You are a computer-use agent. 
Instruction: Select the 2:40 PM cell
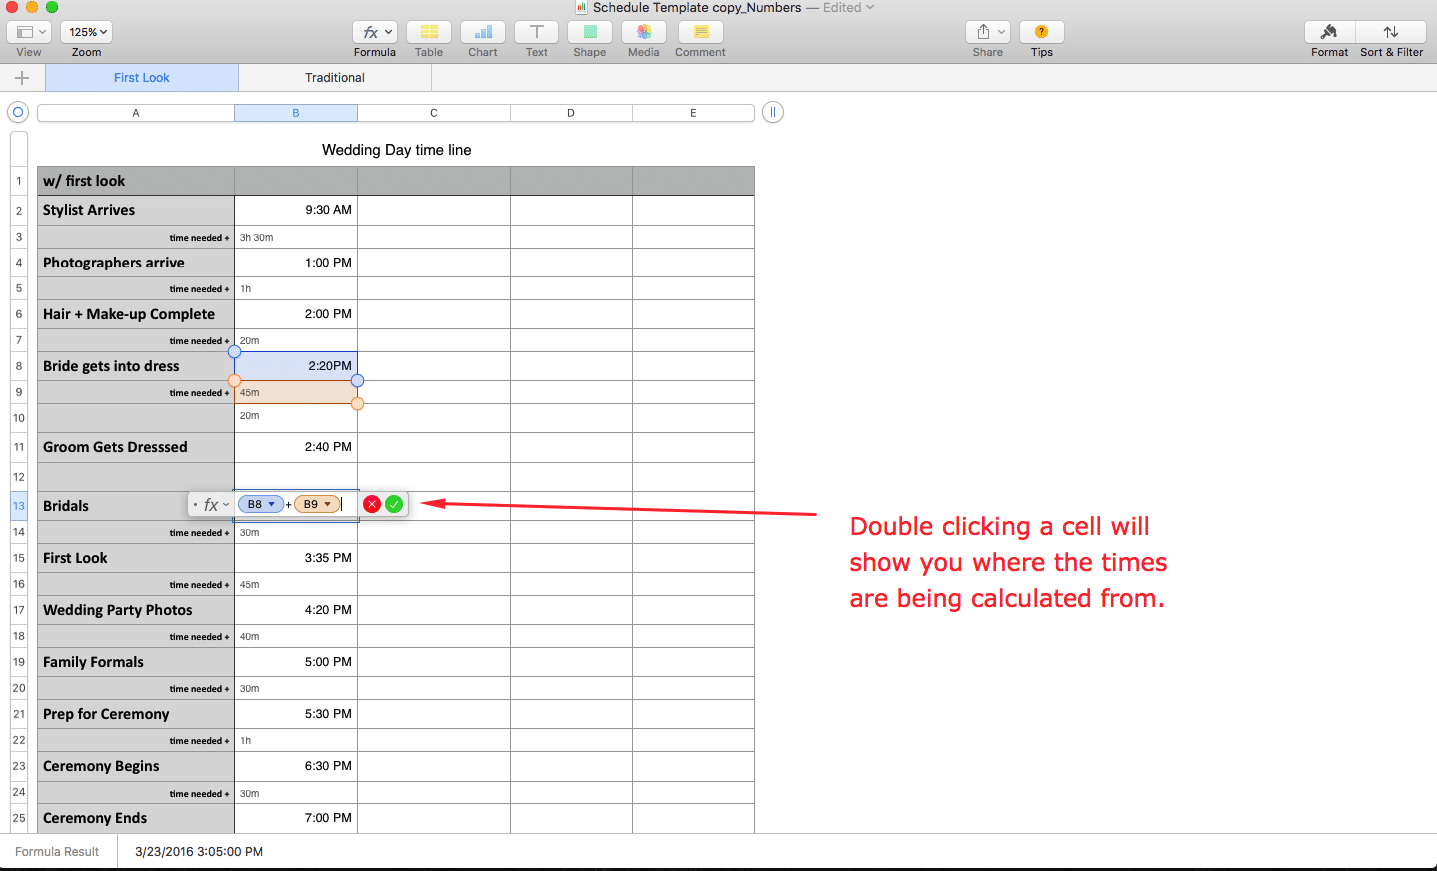tap(296, 447)
